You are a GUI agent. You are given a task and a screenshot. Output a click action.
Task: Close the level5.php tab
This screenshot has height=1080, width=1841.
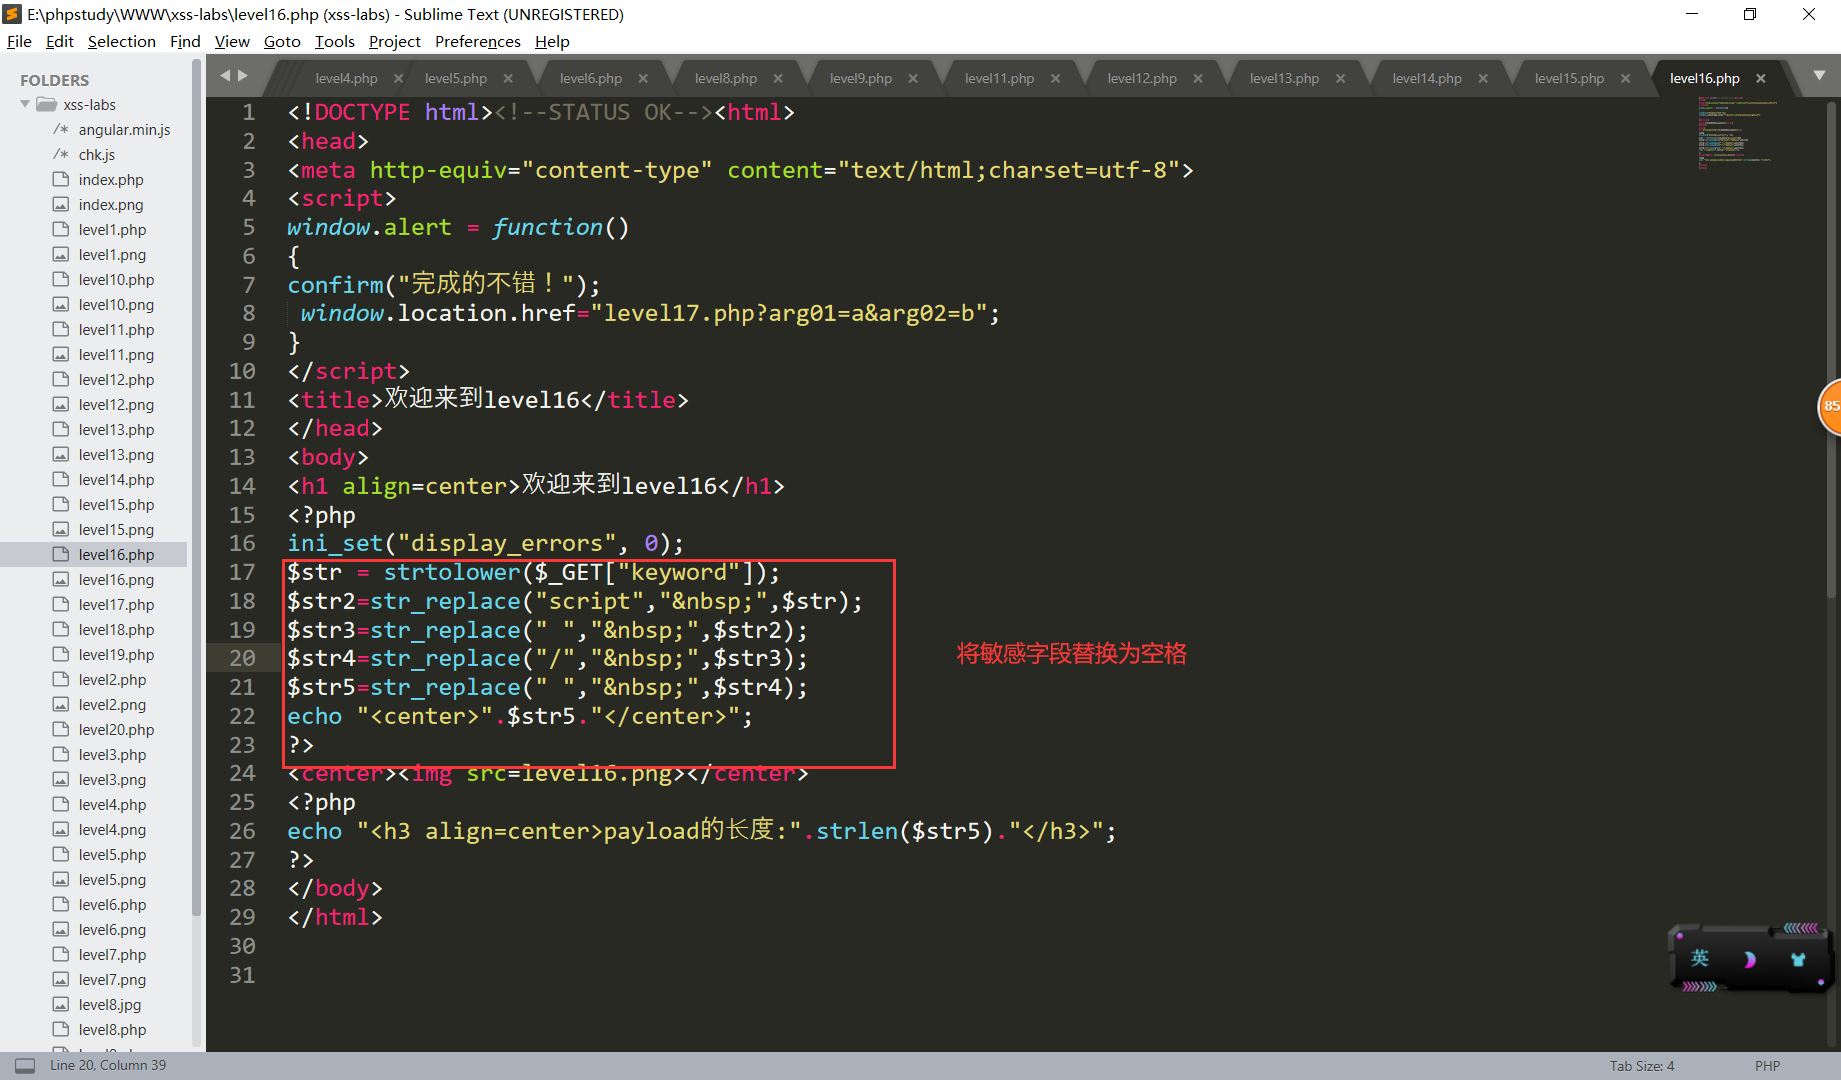point(508,78)
